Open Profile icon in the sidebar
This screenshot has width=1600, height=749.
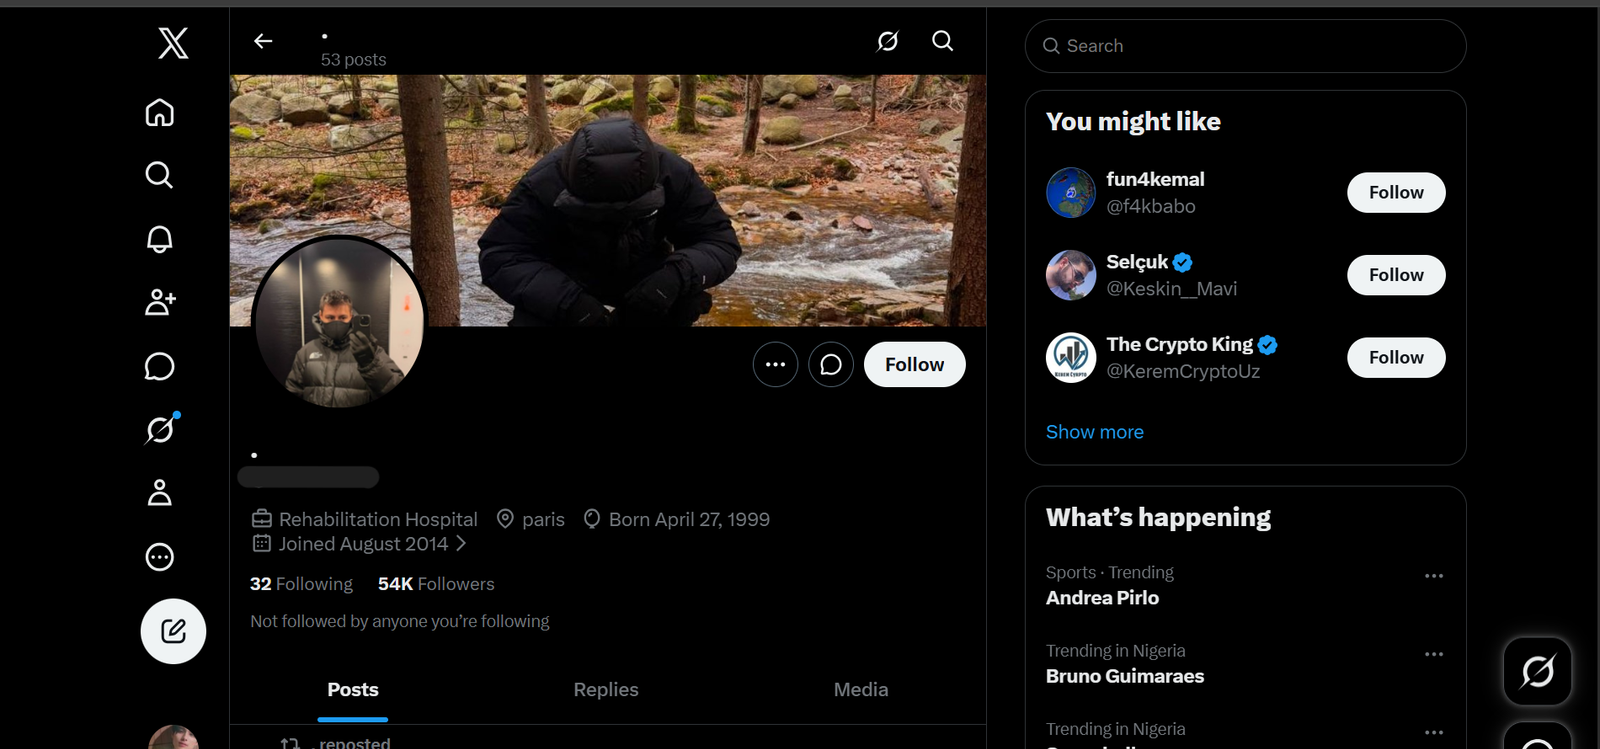160,493
